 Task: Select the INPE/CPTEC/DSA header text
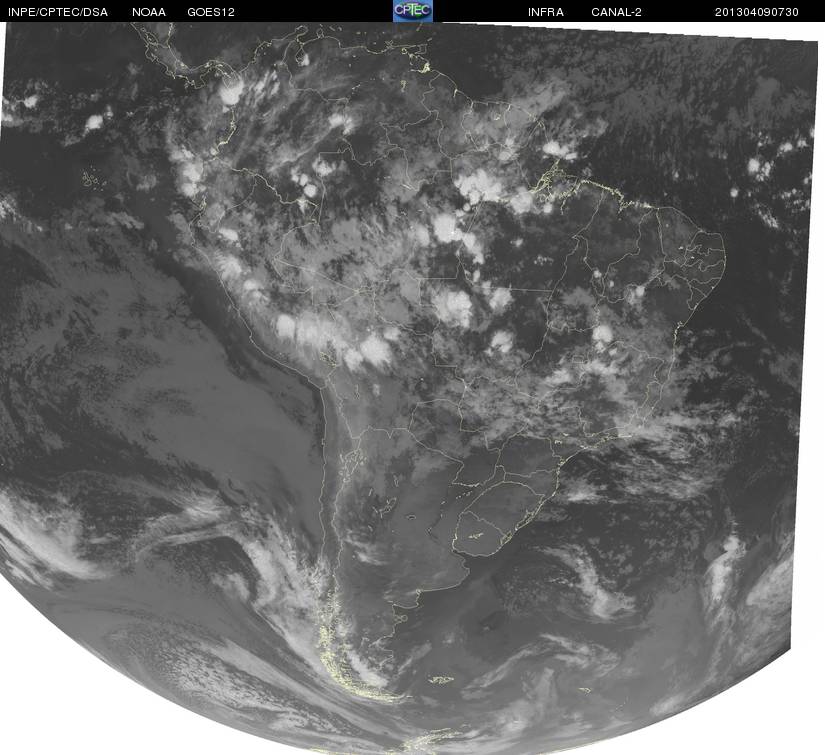(58, 12)
